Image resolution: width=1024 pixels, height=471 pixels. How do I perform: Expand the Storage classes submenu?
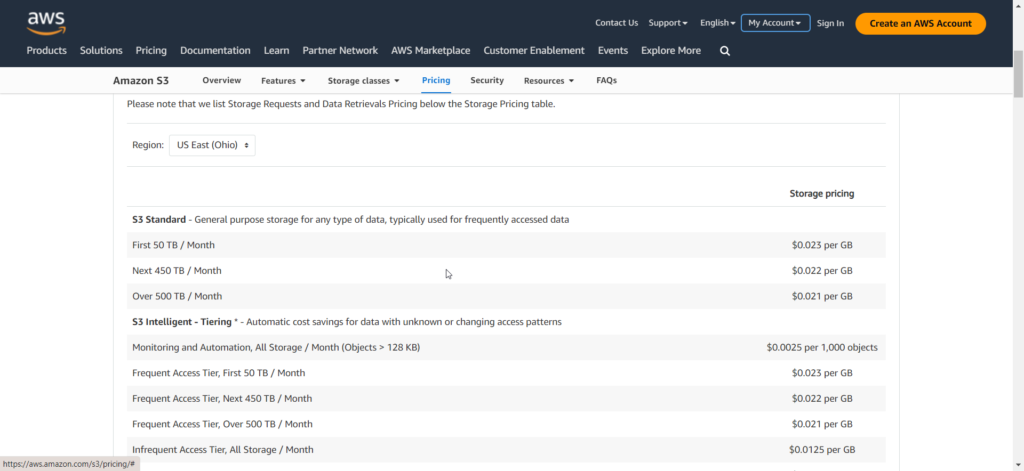click(x=364, y=81)
